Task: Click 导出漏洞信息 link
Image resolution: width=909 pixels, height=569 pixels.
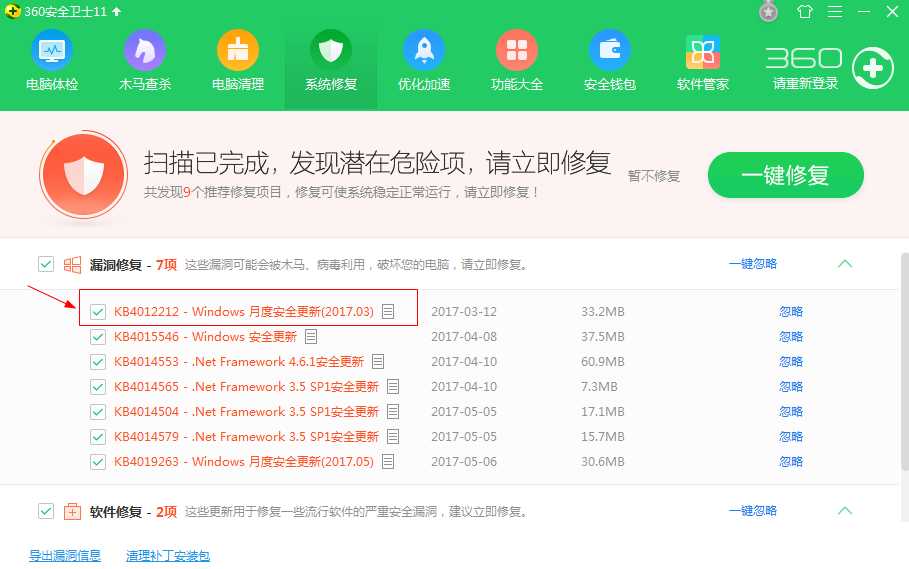Action: (x=65, y=556)
